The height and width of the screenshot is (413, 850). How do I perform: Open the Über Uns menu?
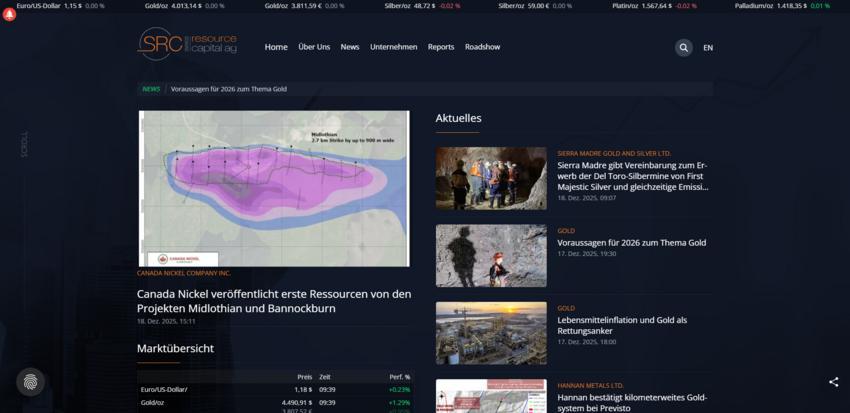314,47
